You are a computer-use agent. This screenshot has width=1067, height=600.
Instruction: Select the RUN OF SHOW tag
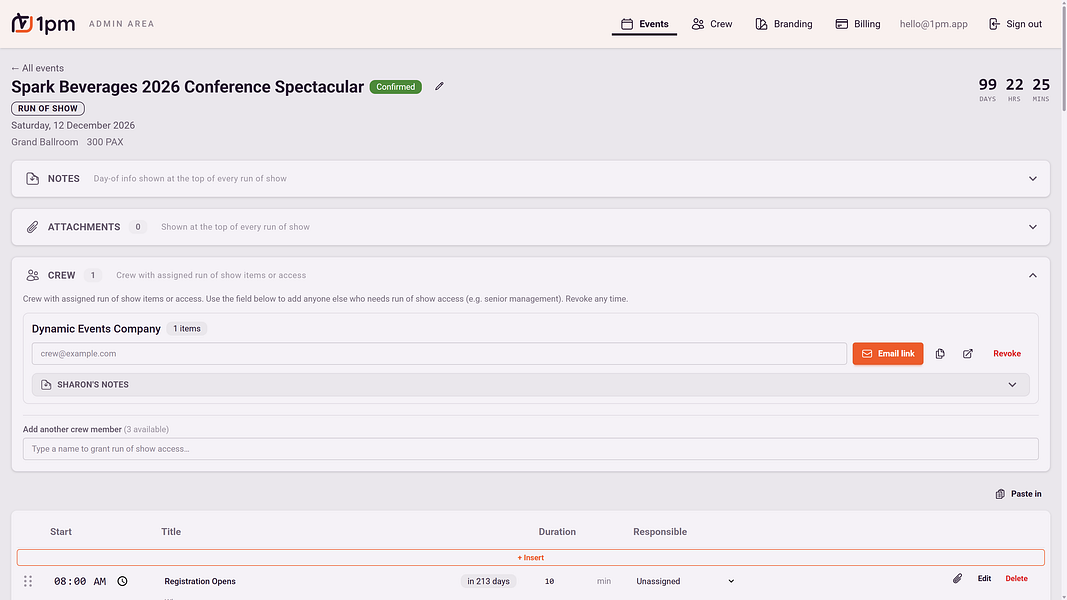48,108
